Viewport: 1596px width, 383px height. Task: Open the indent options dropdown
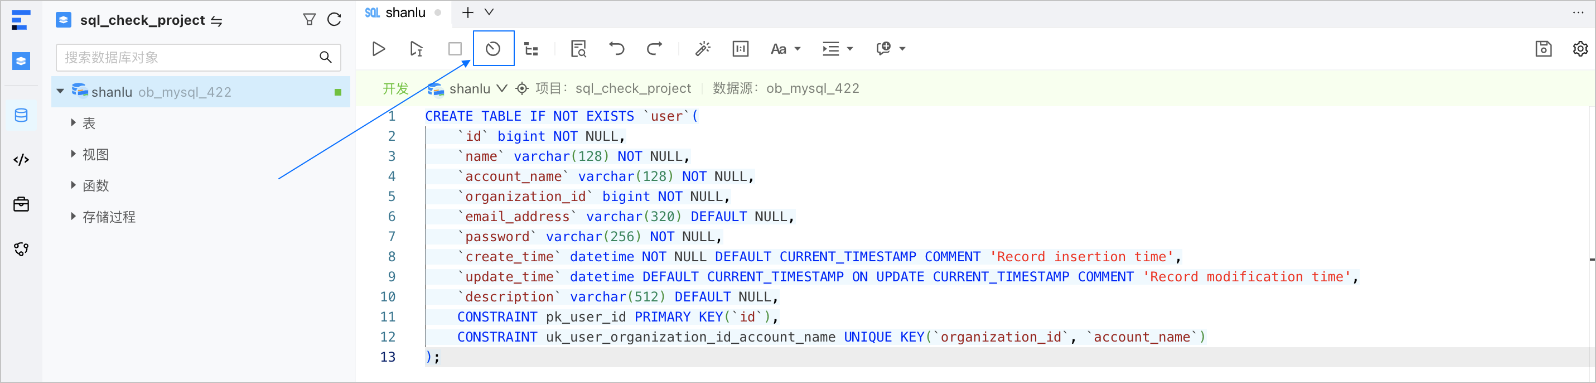pos(837,48)
